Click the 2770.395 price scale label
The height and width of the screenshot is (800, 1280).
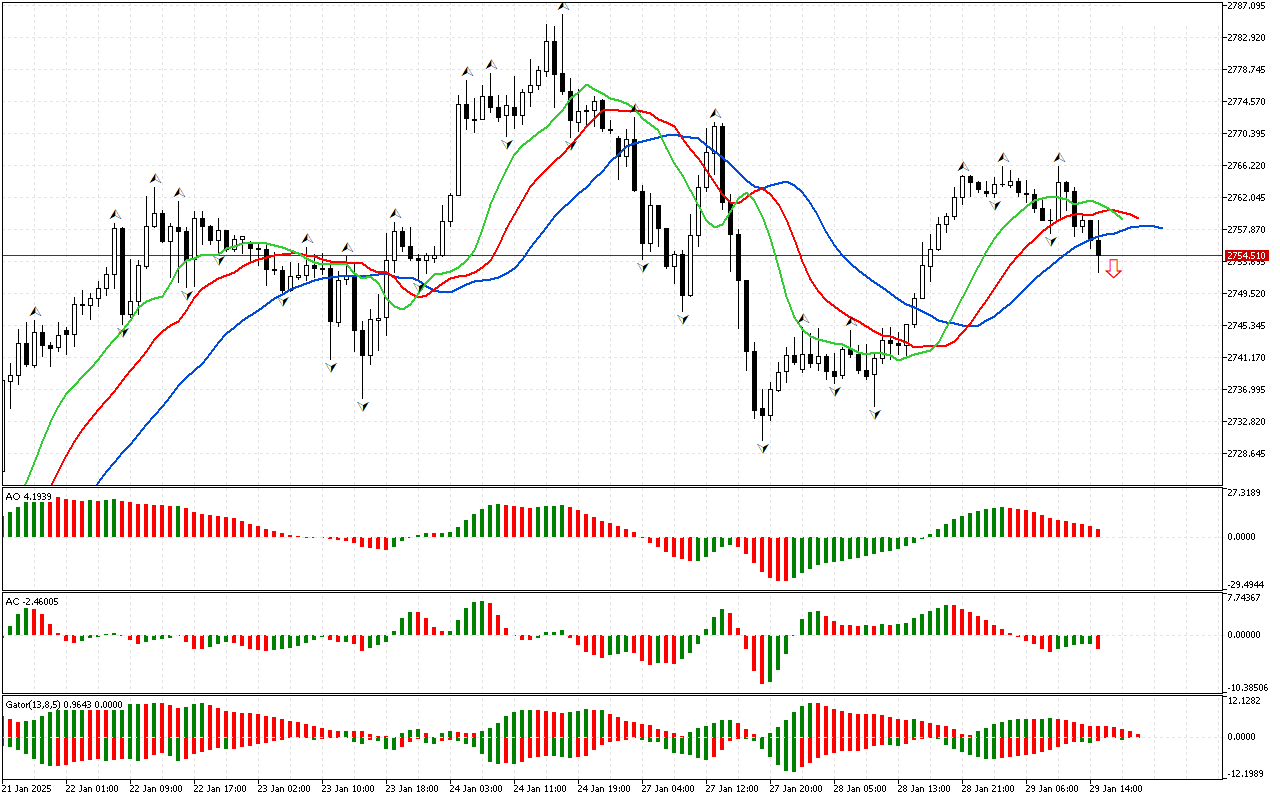(x=1246, y=133)
